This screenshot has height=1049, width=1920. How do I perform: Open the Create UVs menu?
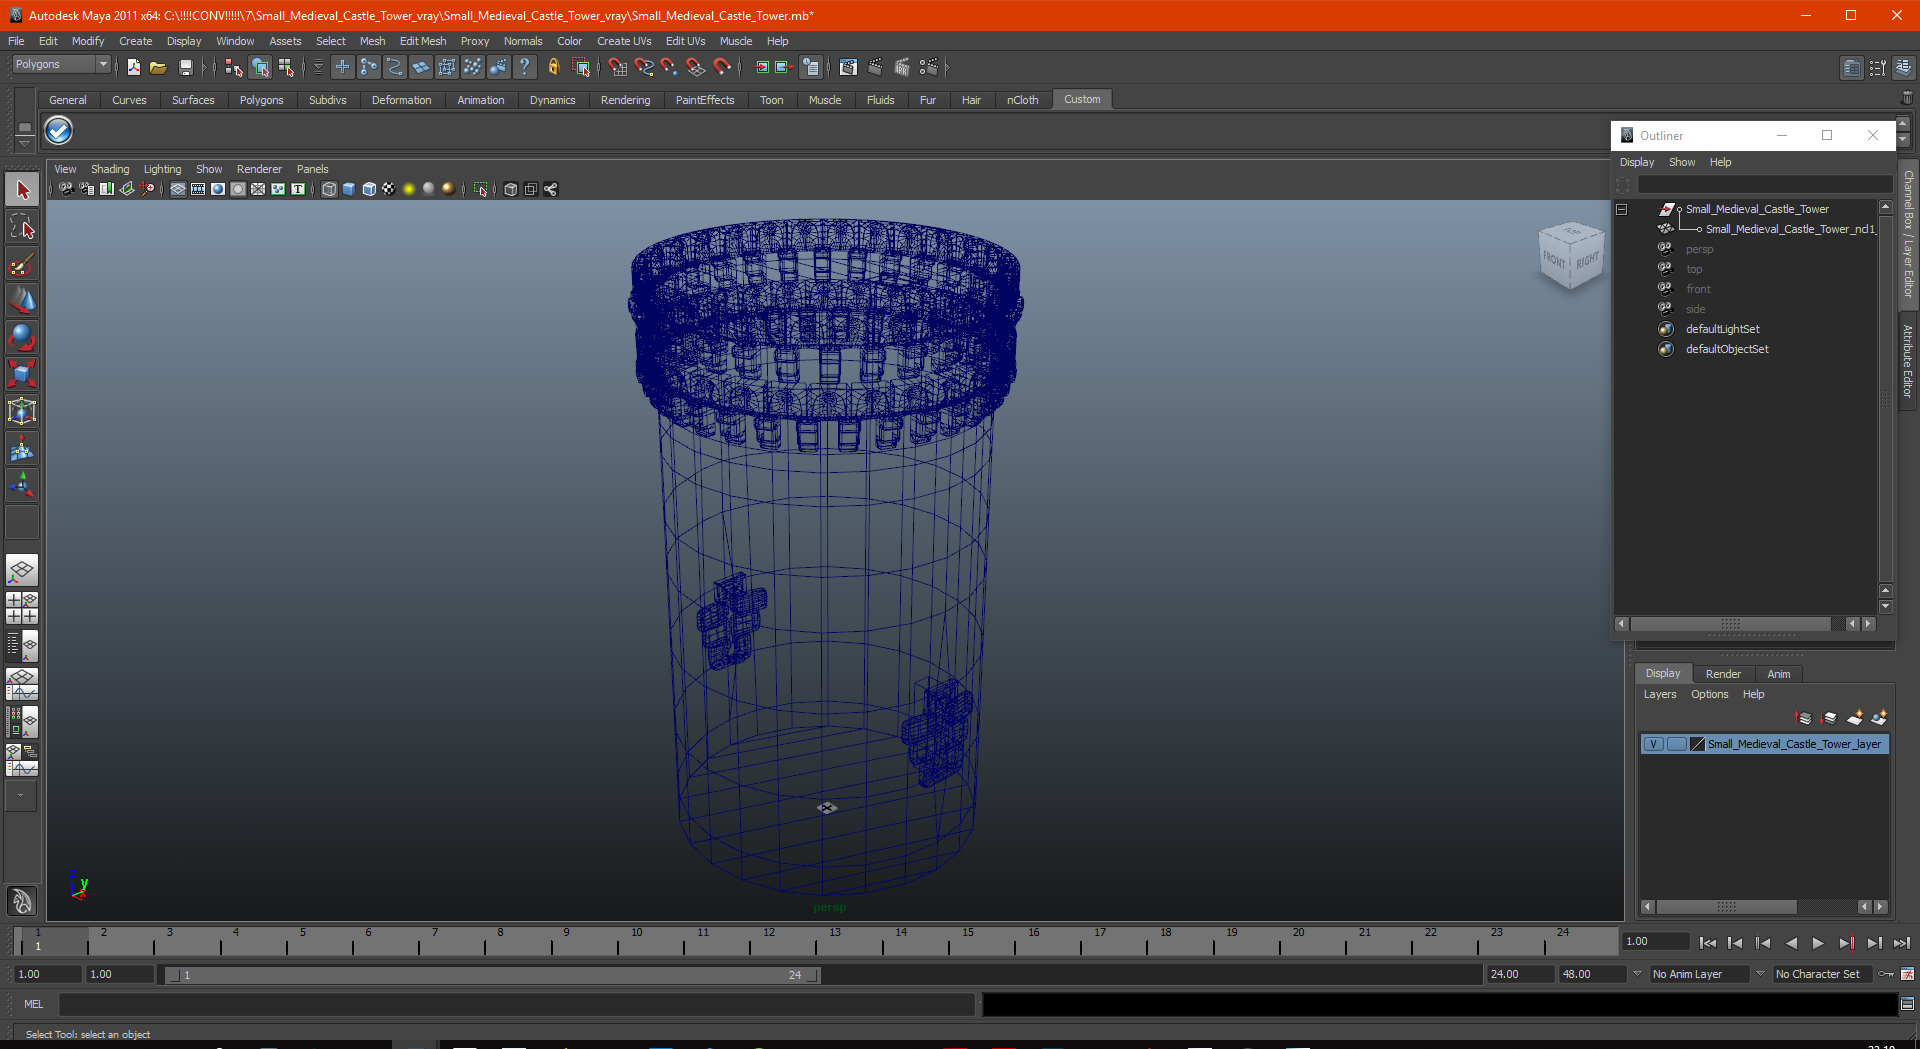point(624,41)
